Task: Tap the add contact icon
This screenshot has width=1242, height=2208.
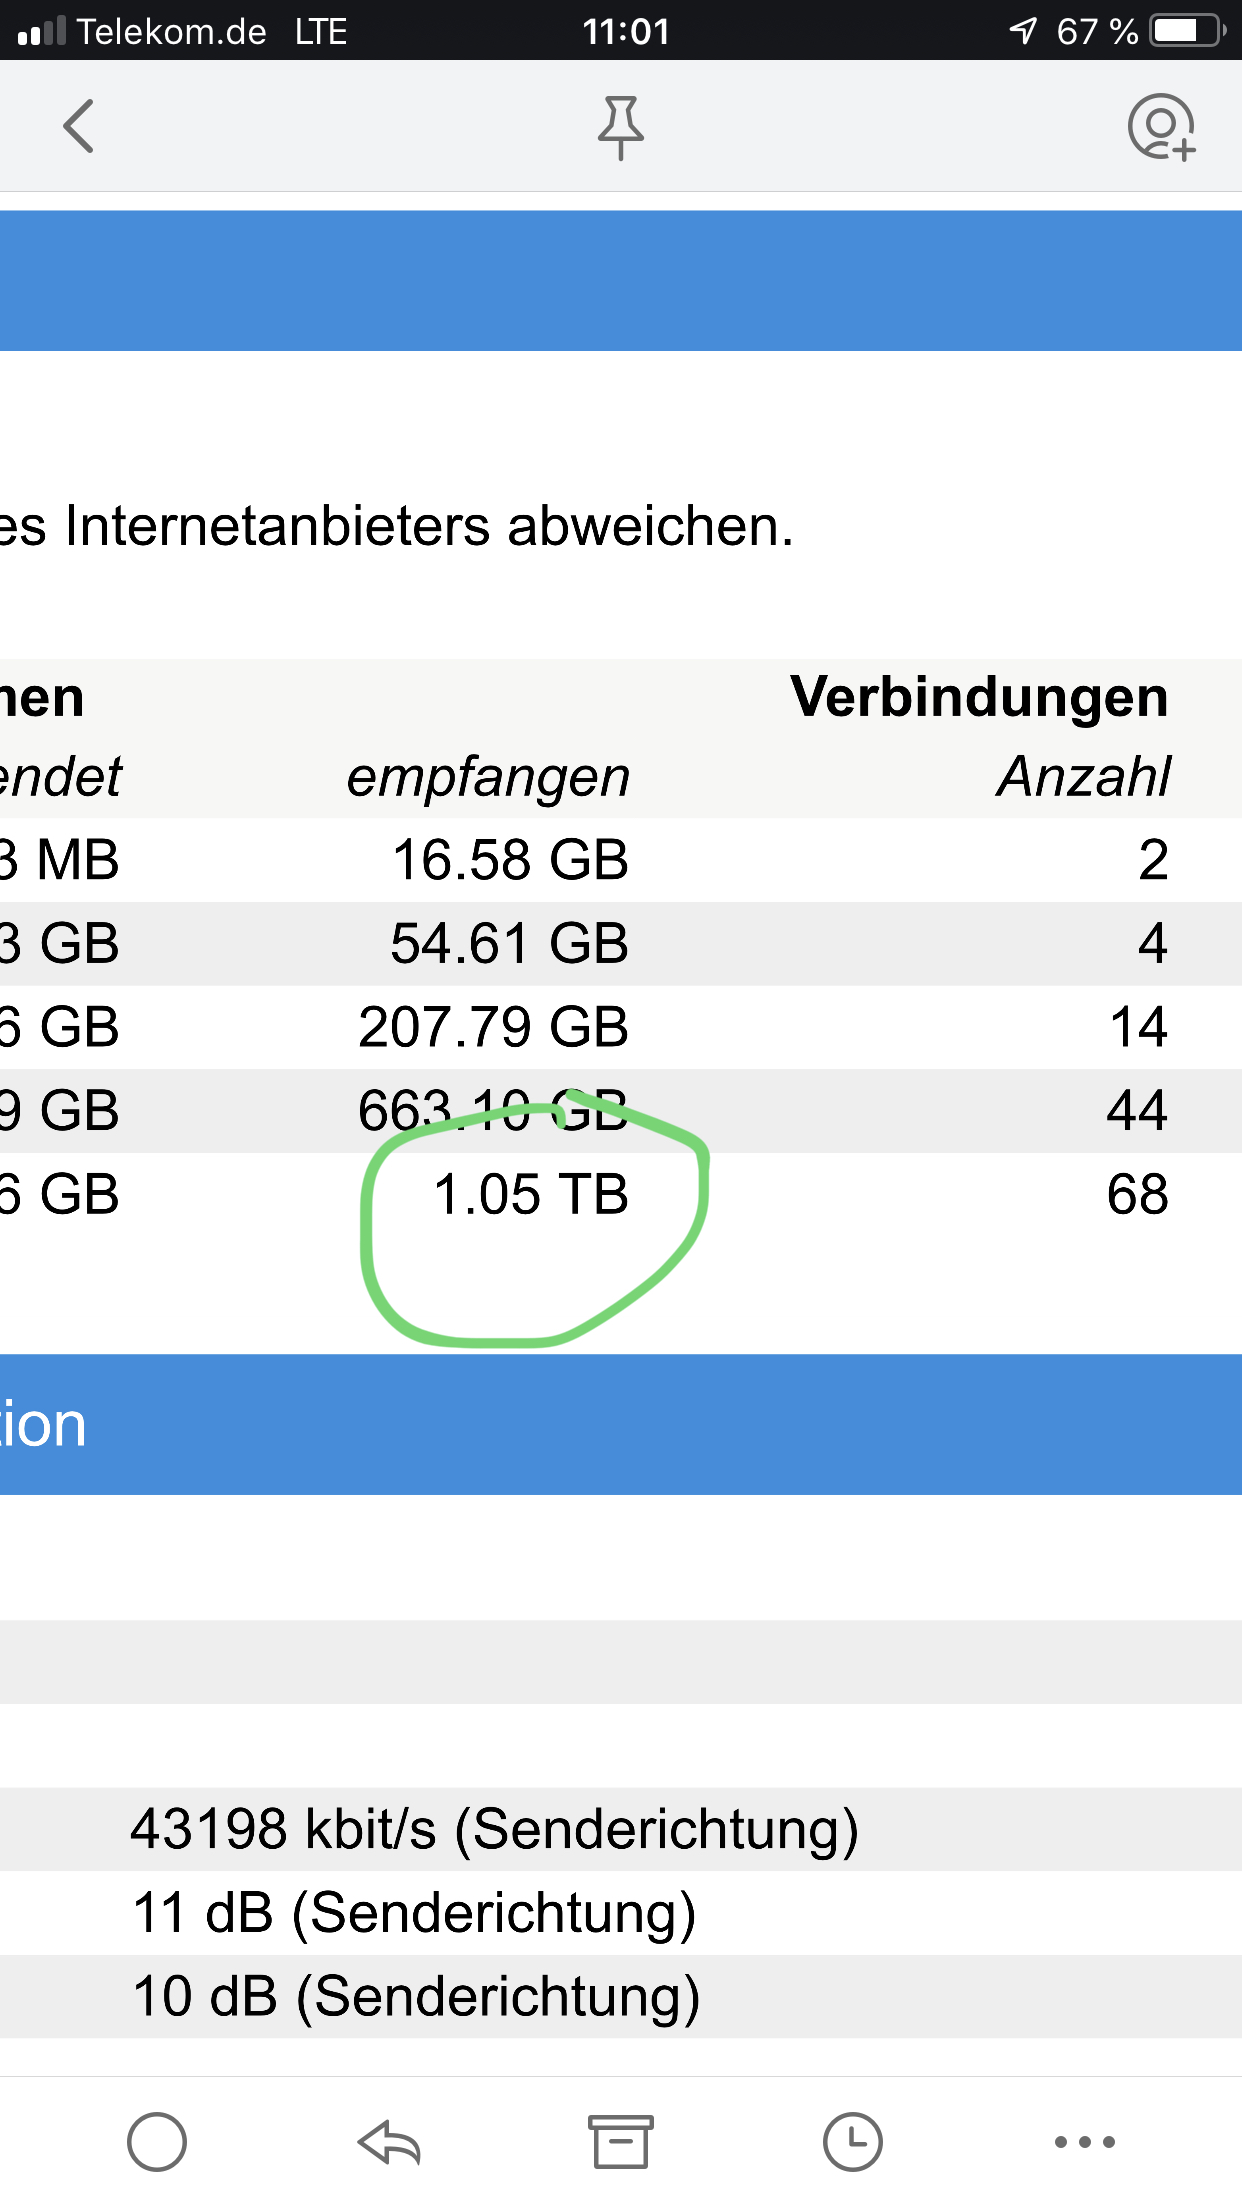Action: (1161, 127)
